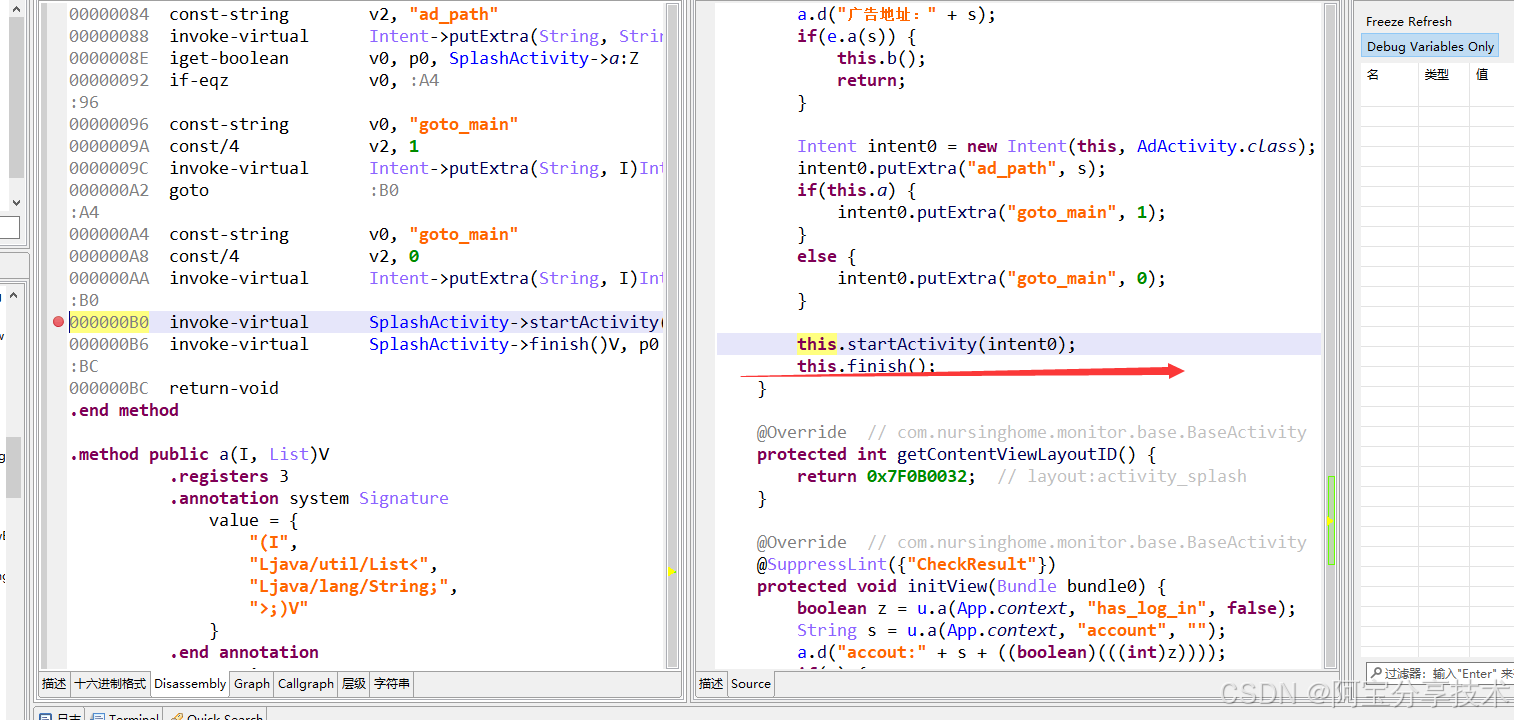Click the "account" string in source
1514x720 pixels.
click(x=1121, y=630)
